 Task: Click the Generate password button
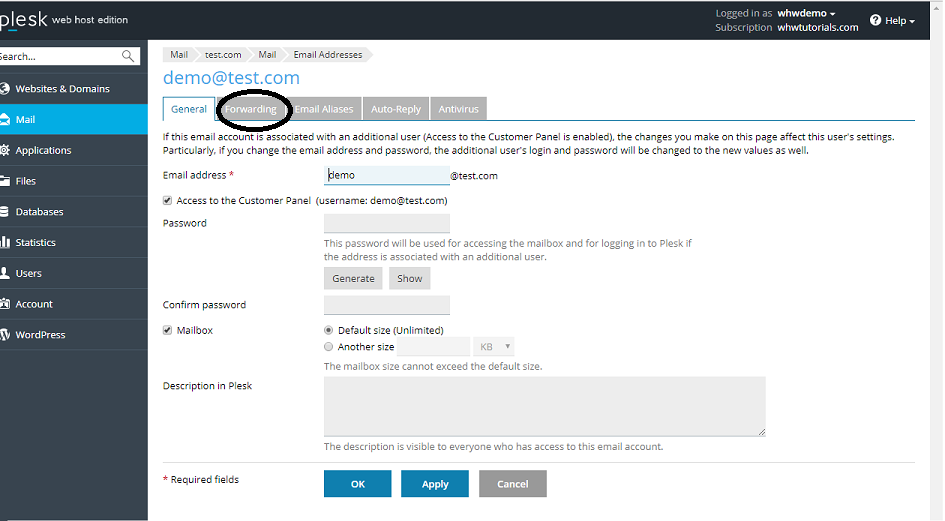[353, 279]
